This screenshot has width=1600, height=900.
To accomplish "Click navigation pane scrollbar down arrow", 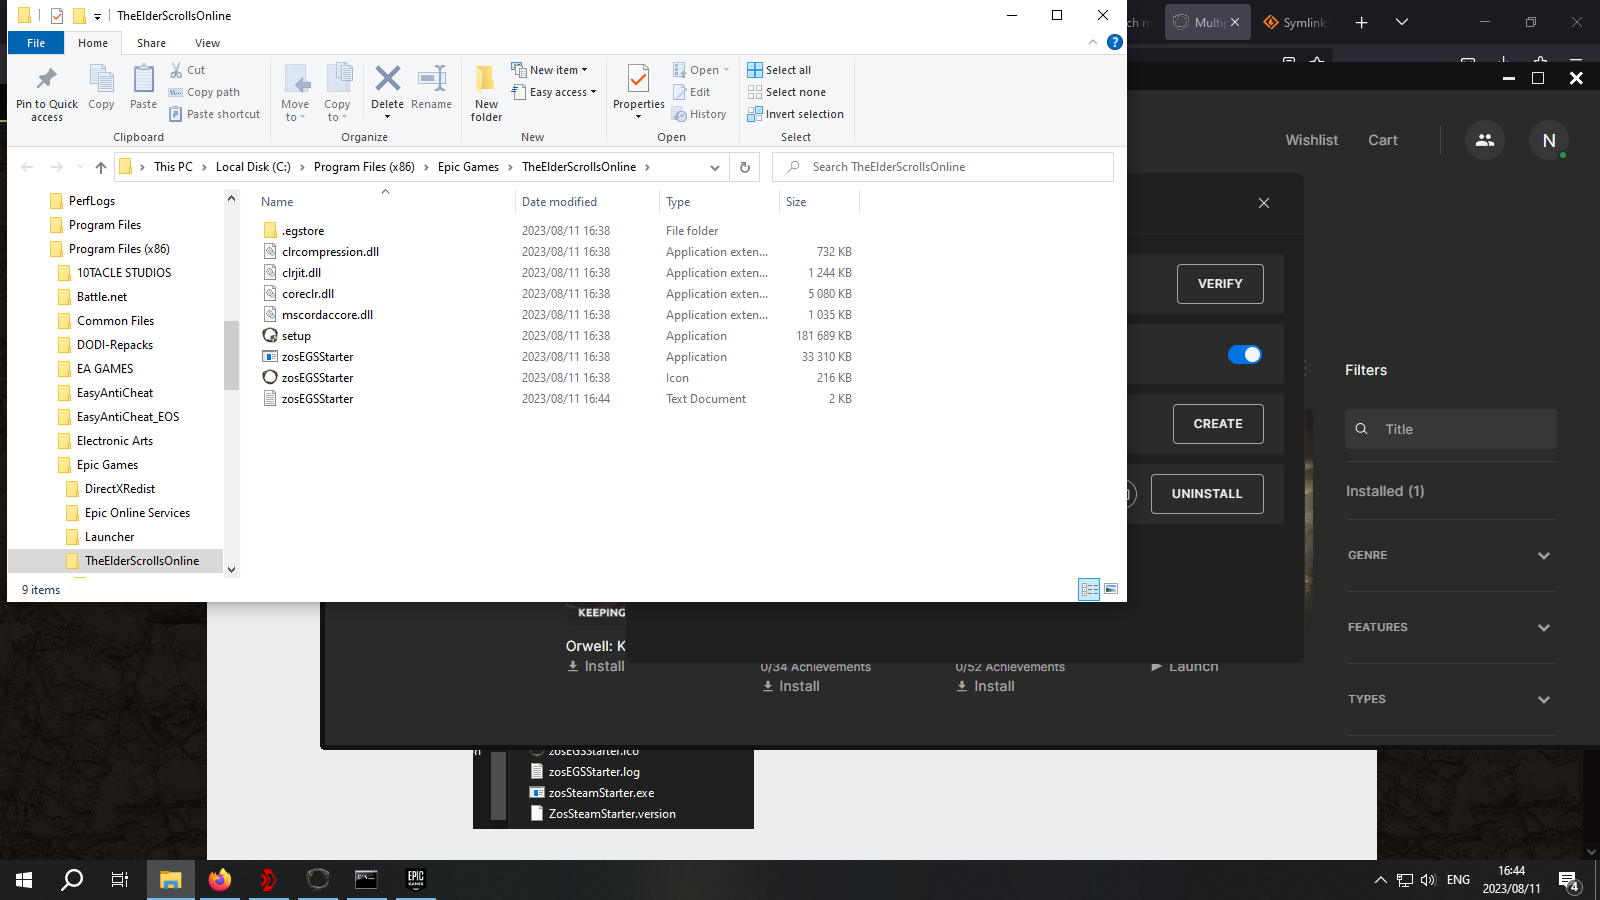I will (x=231, y=570).
